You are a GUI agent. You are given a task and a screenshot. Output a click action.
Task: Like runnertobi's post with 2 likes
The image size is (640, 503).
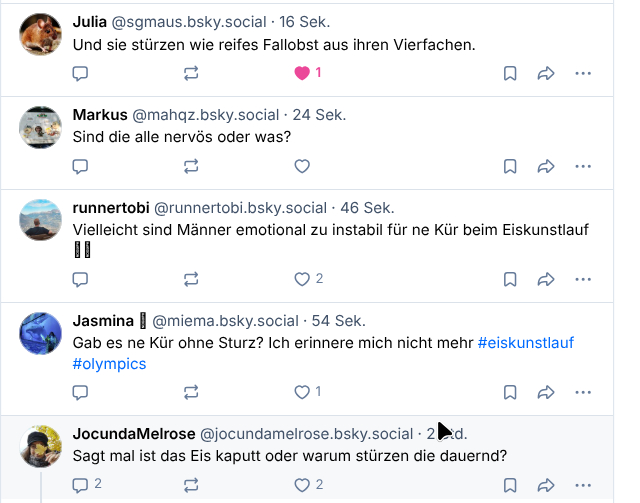[302, 279]
